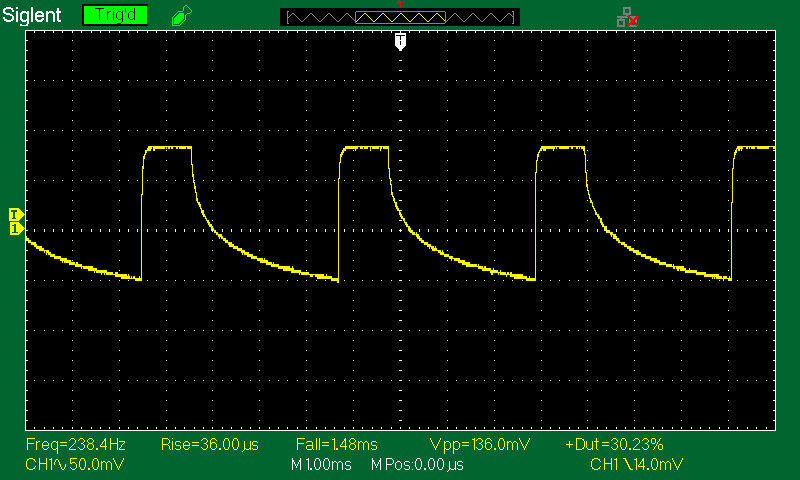Click the channel 1 ground reference marker
Screen dimensions: 800x480
coord(15,230)
